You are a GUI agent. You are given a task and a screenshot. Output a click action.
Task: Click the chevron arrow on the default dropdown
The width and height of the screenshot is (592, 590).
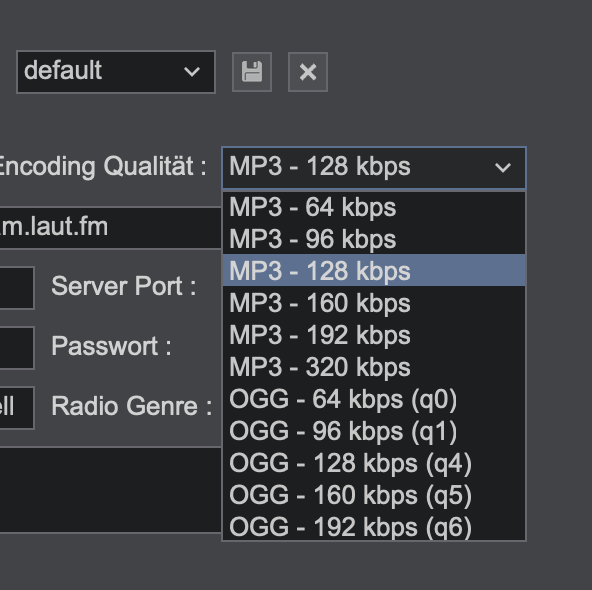click(192, 72)
